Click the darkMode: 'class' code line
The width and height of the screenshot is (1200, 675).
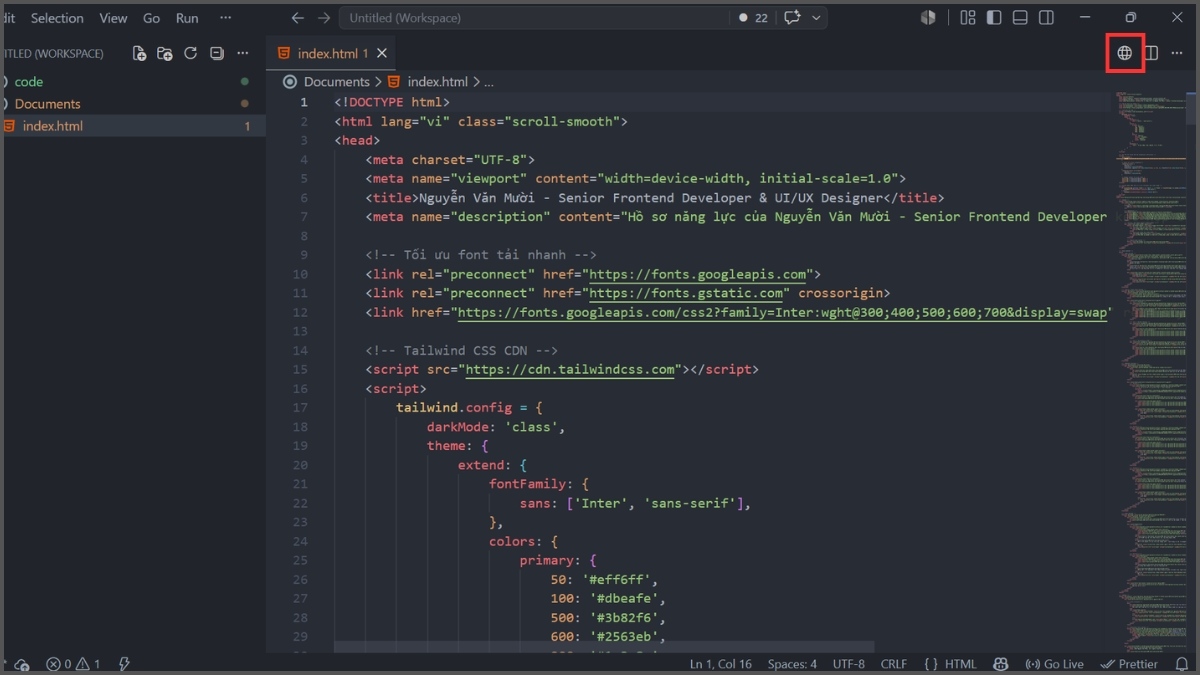(496, 427)
